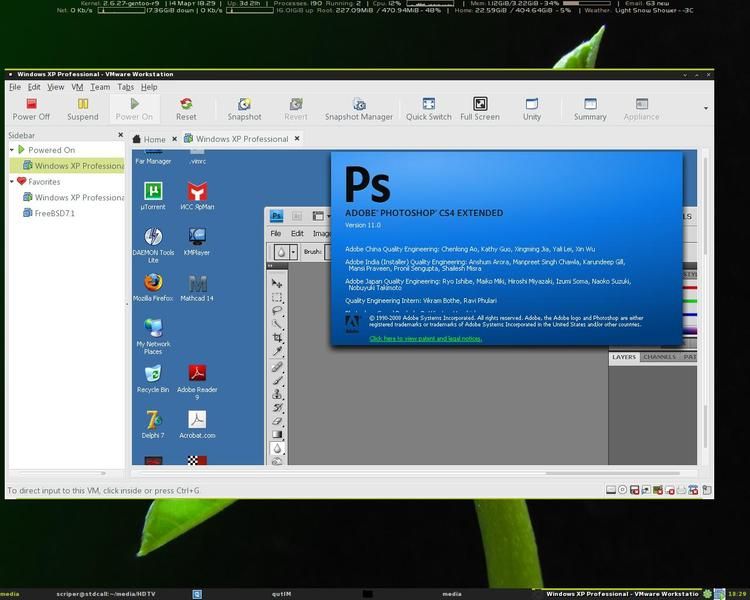Collapse the Favorites tree group

coord(12,182)
